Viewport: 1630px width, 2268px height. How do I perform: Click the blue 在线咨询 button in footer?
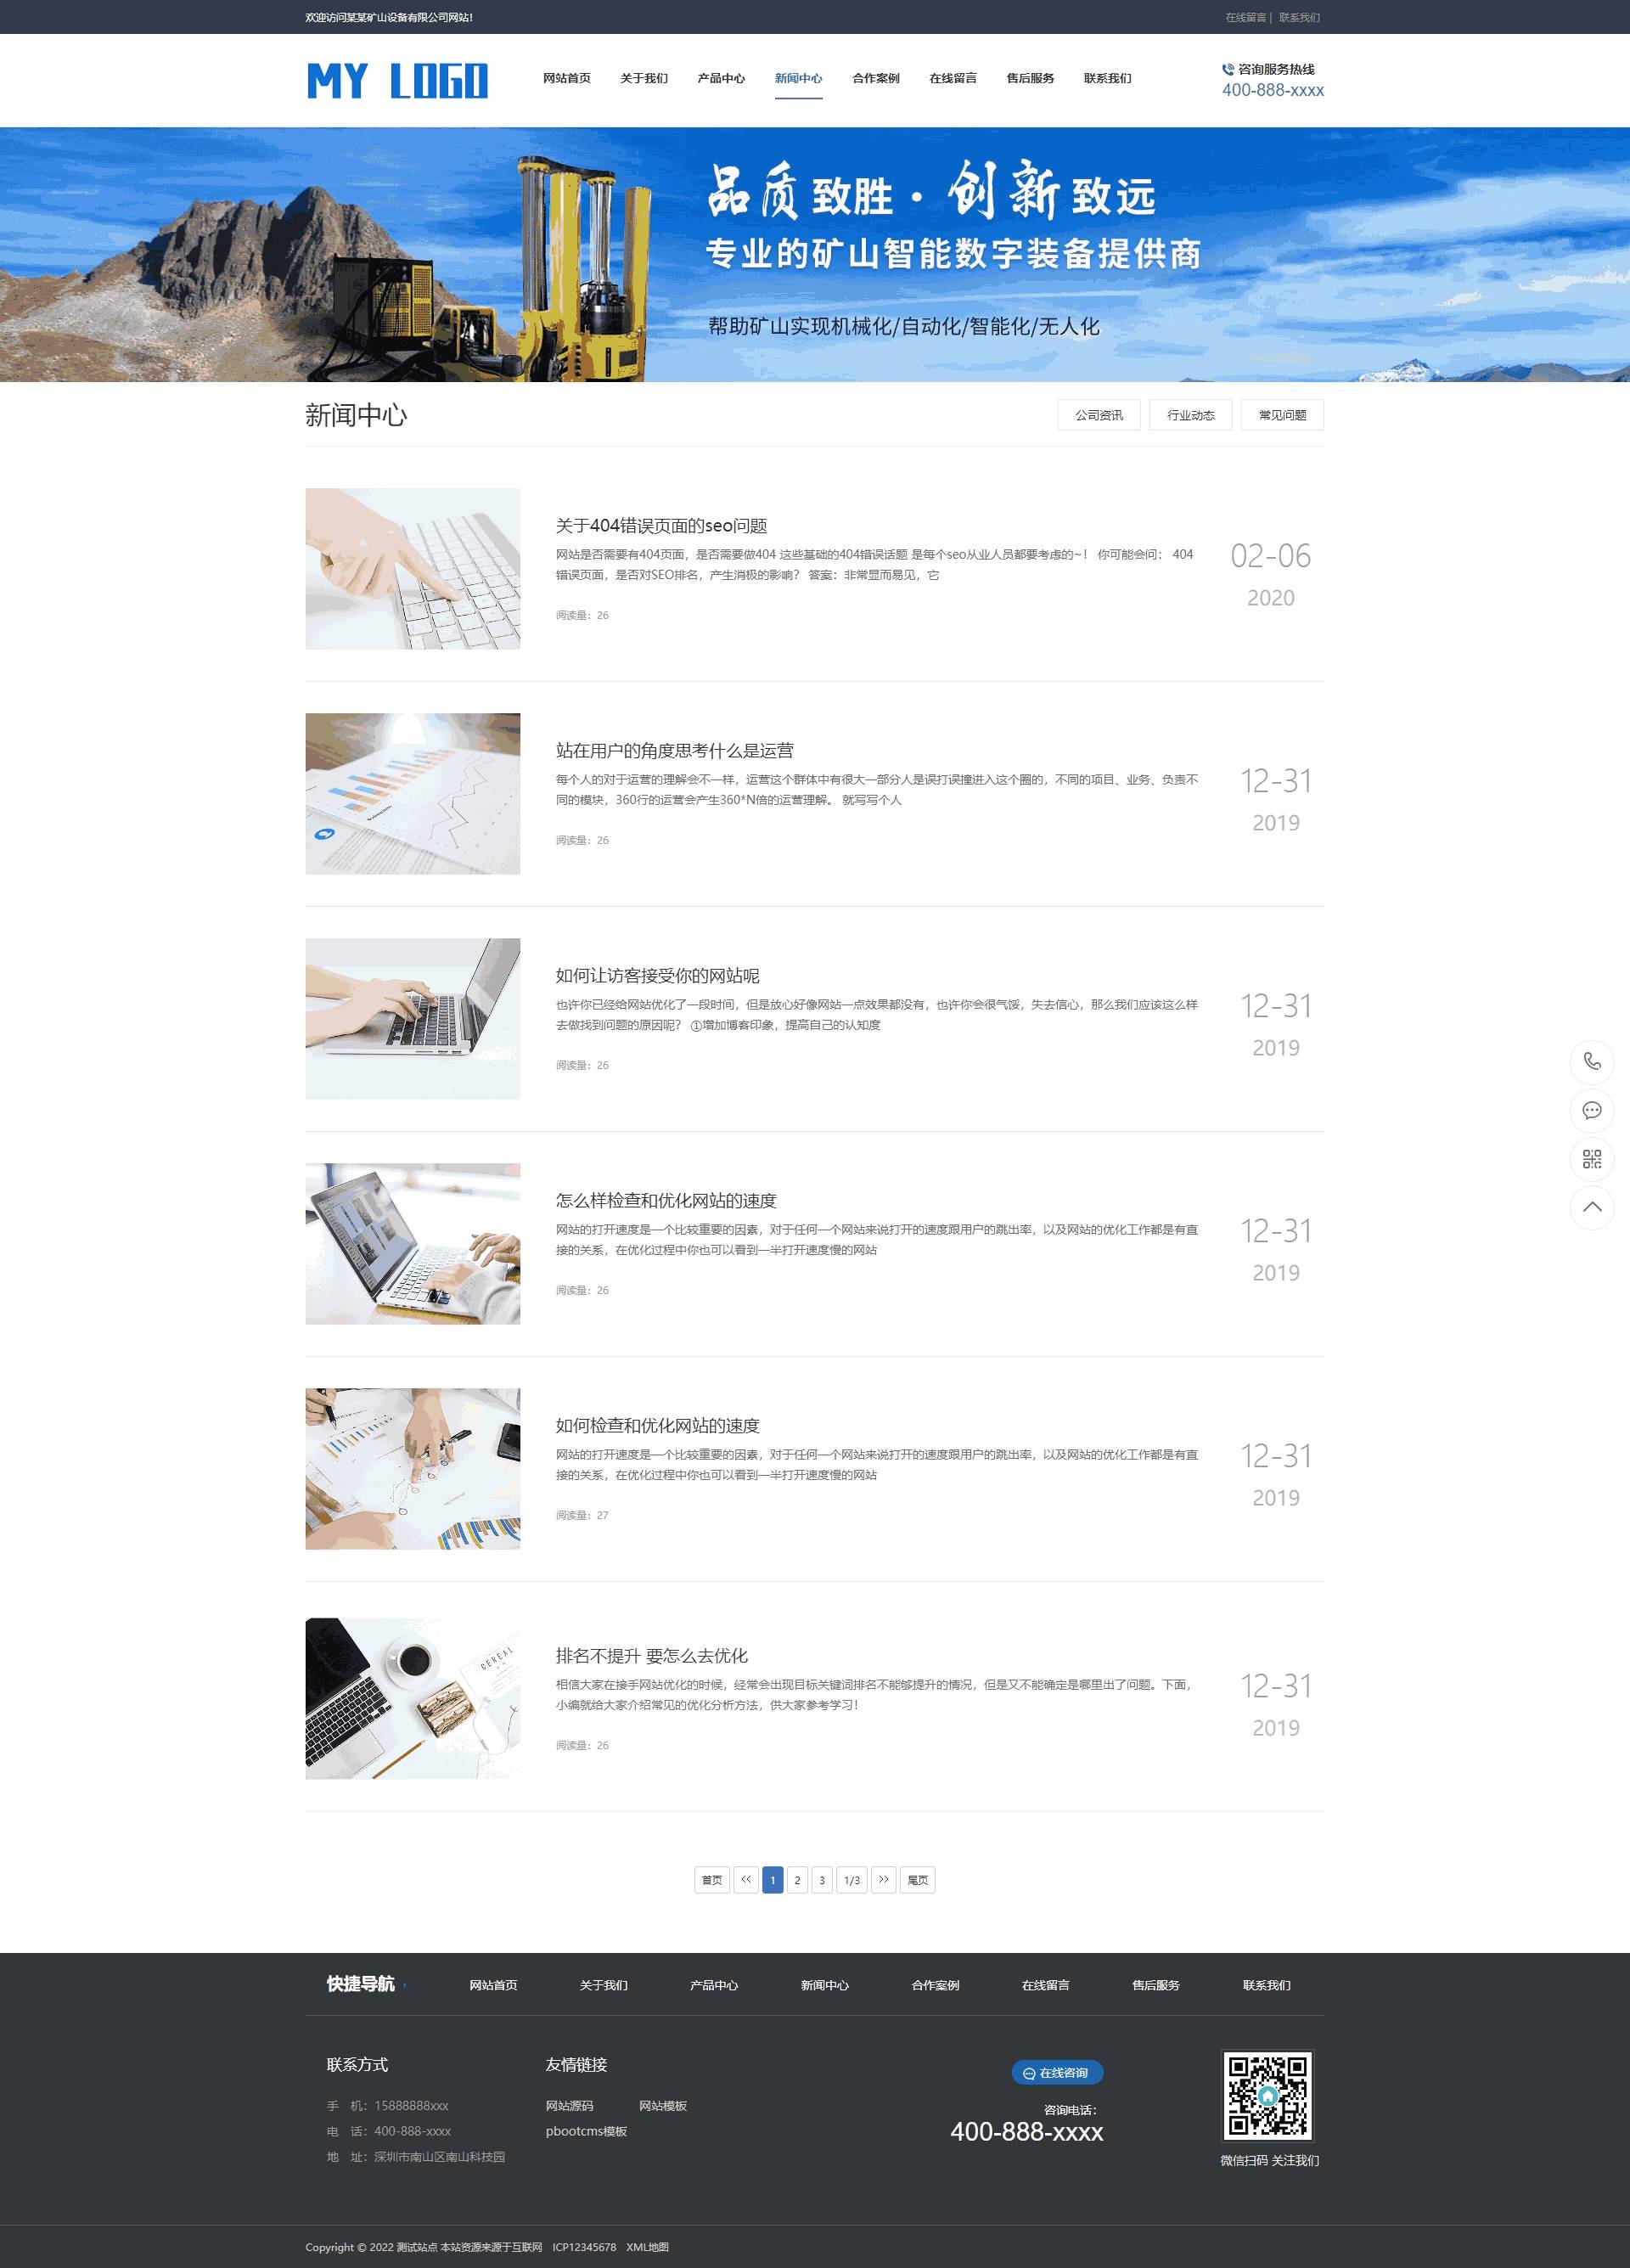coord(1057,2073)
